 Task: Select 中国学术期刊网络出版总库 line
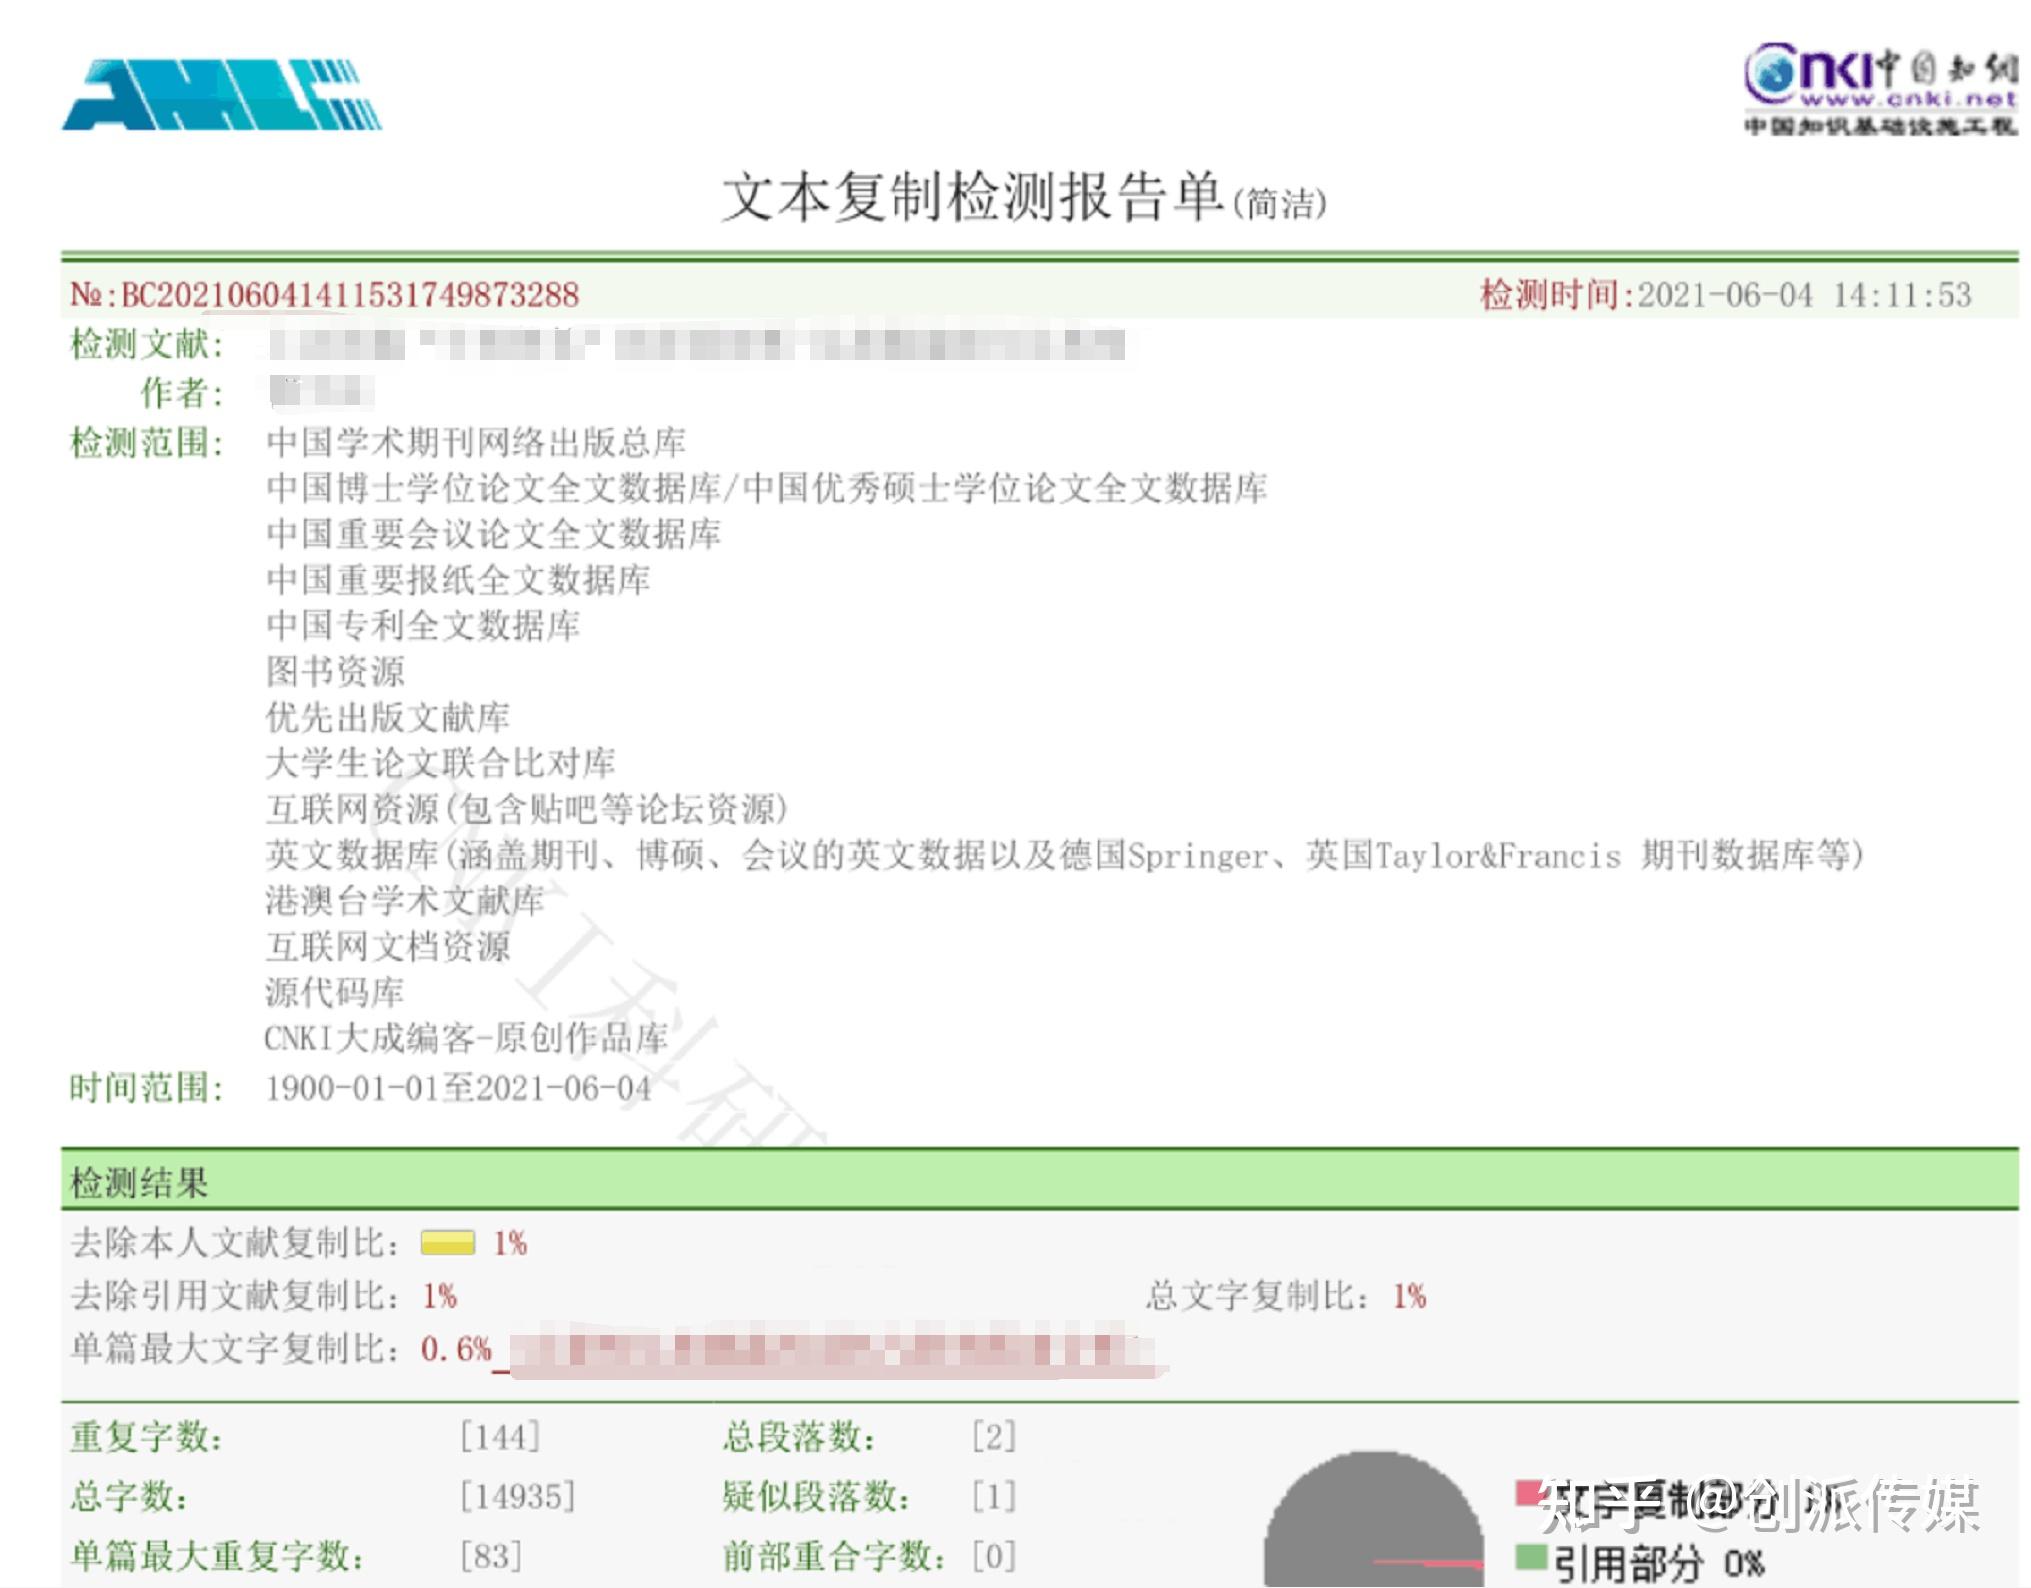point(476,442)
